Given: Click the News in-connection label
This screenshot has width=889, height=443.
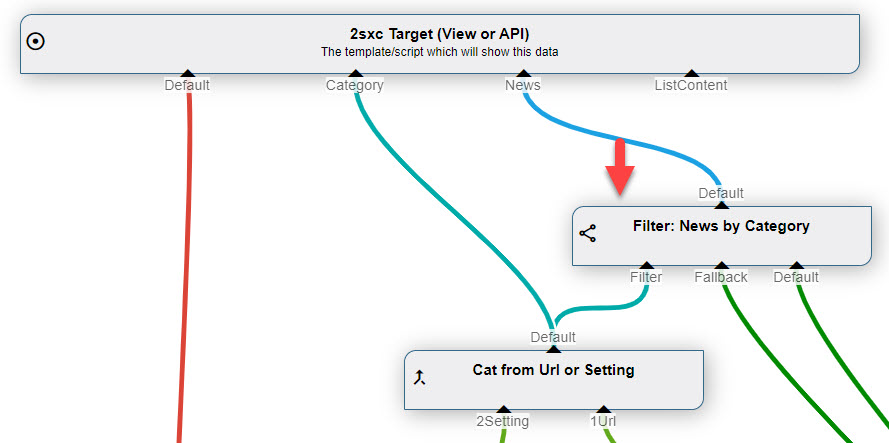Looking at the screenshot, I should (x=523, y=85).
